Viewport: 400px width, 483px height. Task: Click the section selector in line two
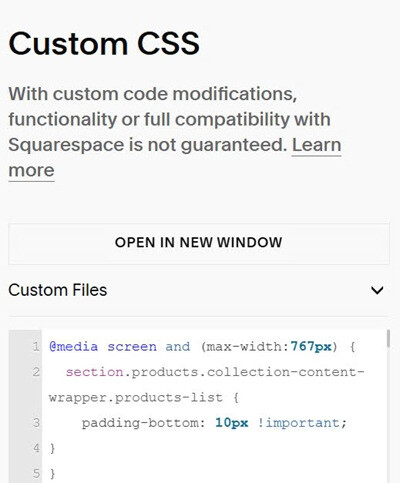[x=94, y=372]
